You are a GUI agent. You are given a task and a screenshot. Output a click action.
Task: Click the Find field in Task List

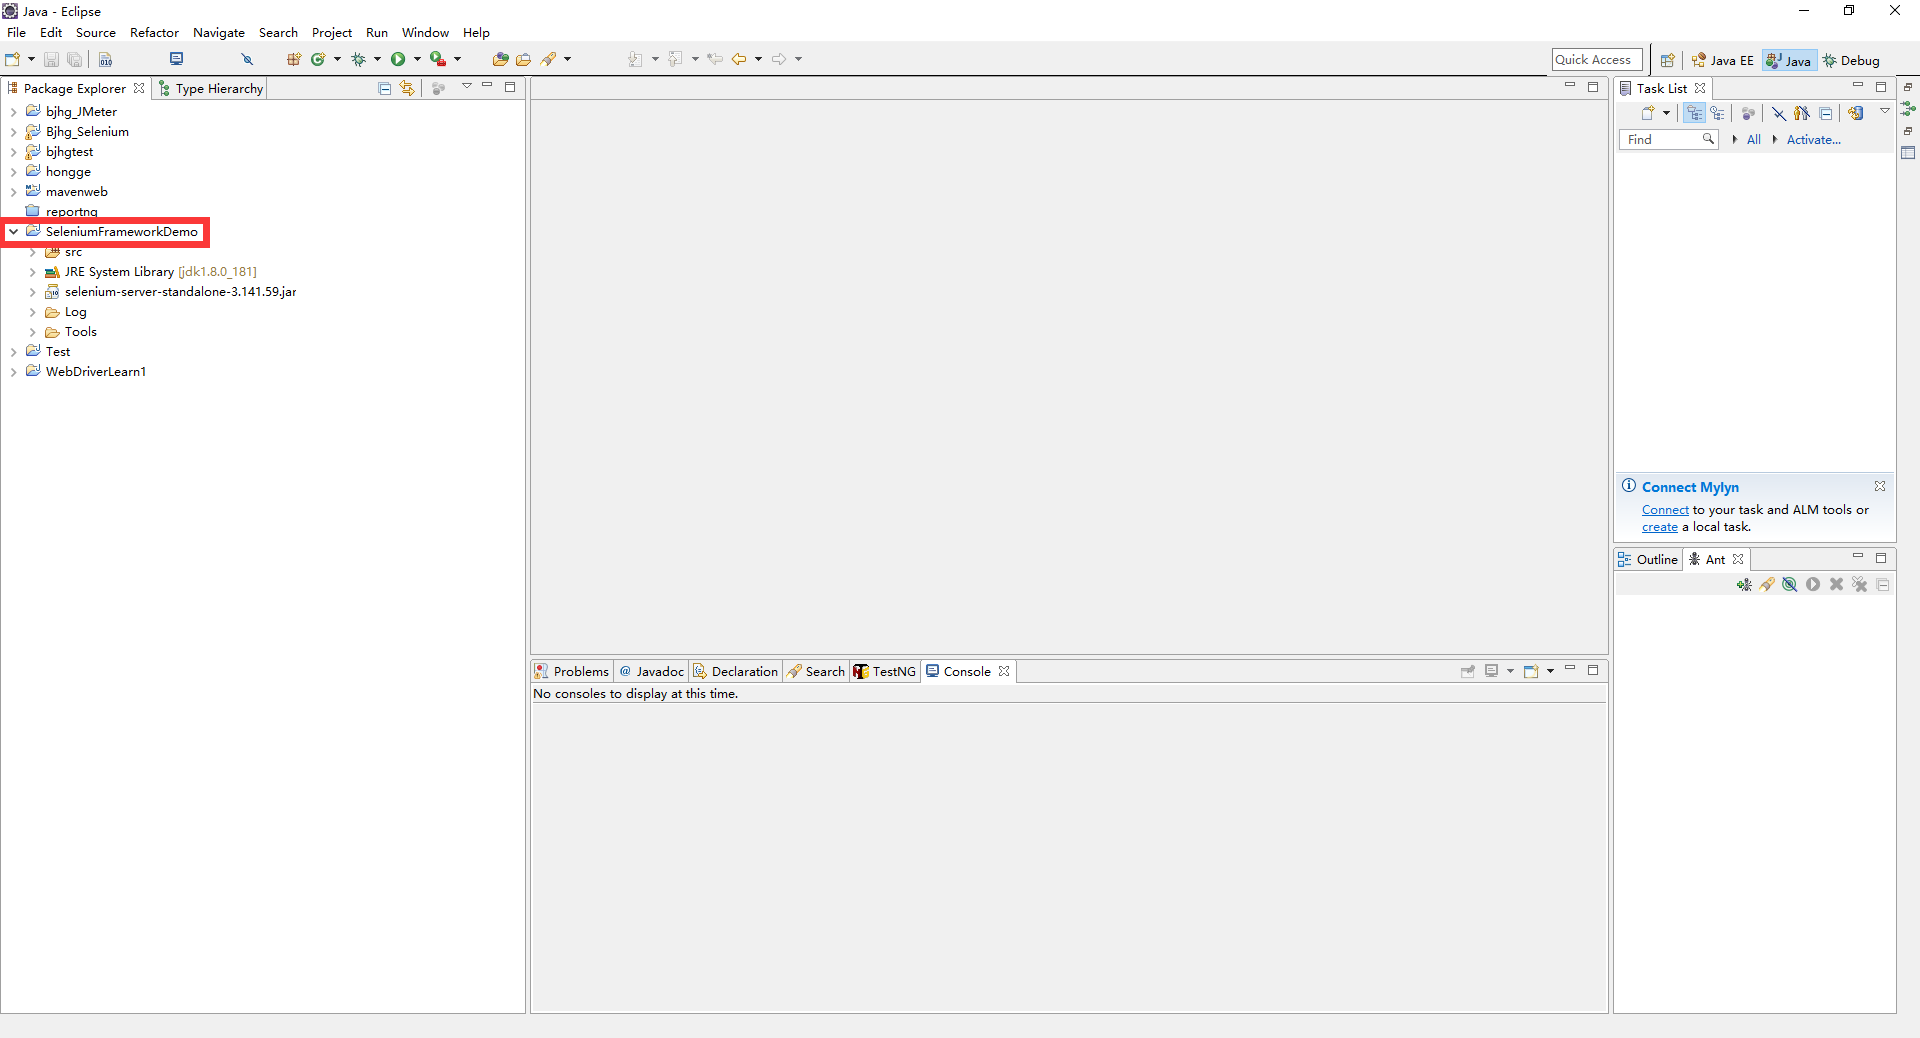1668,140
